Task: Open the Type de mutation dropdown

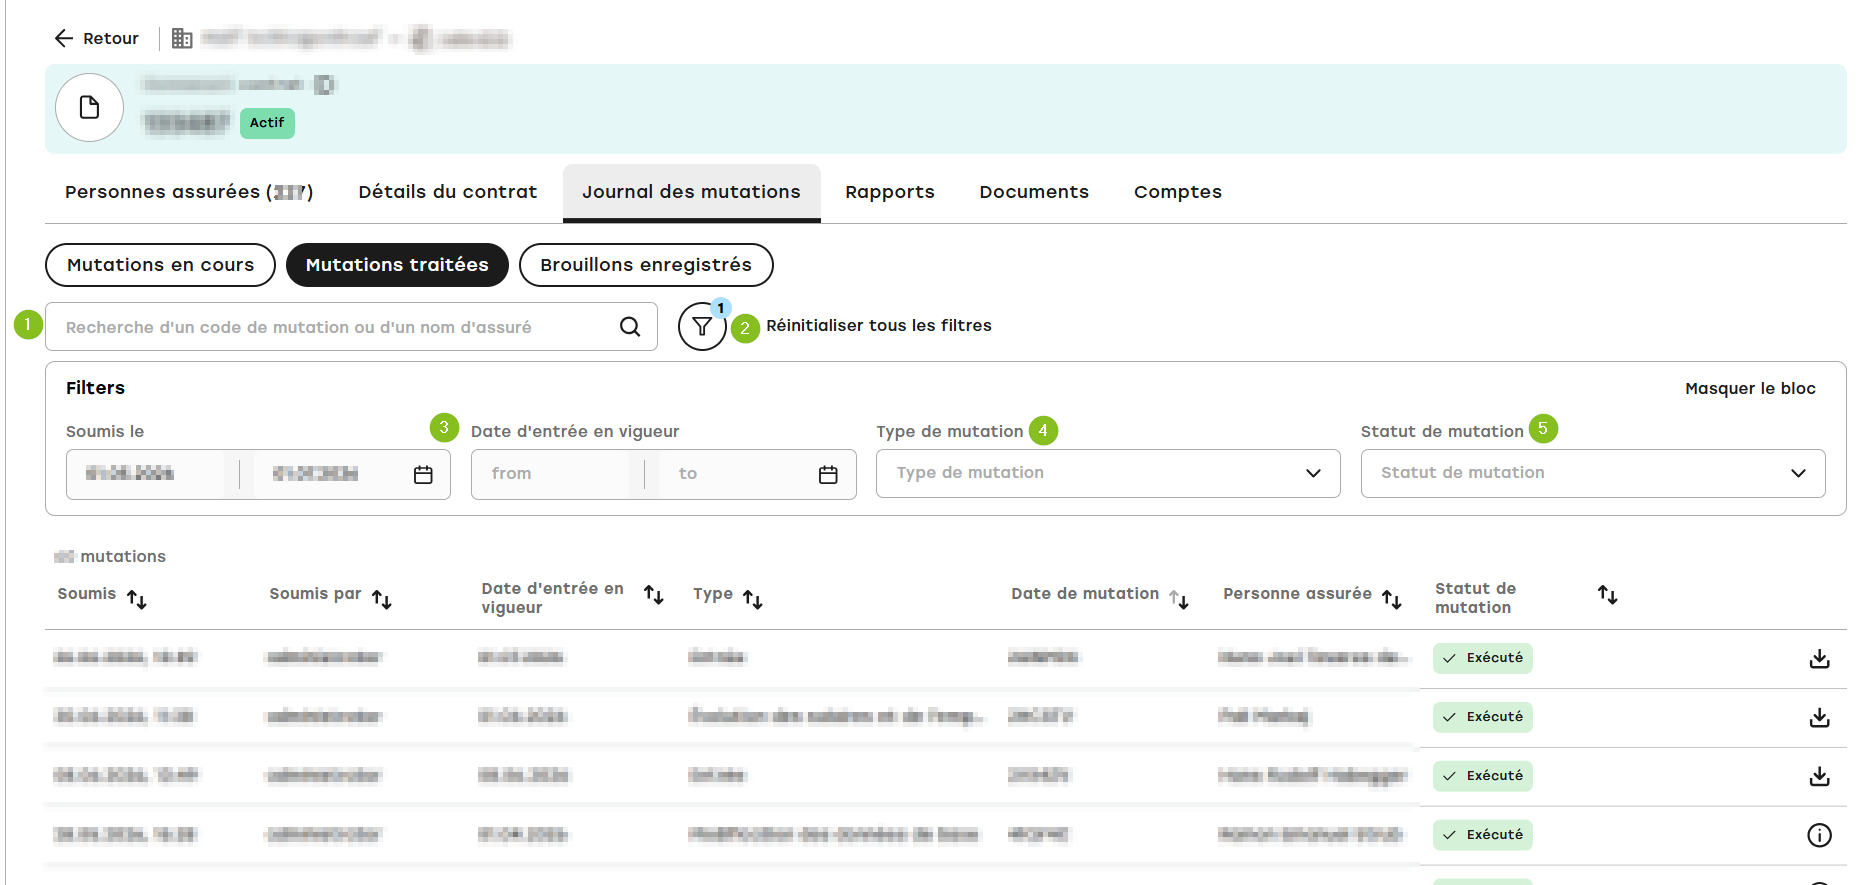Action: coord(1108,473)
